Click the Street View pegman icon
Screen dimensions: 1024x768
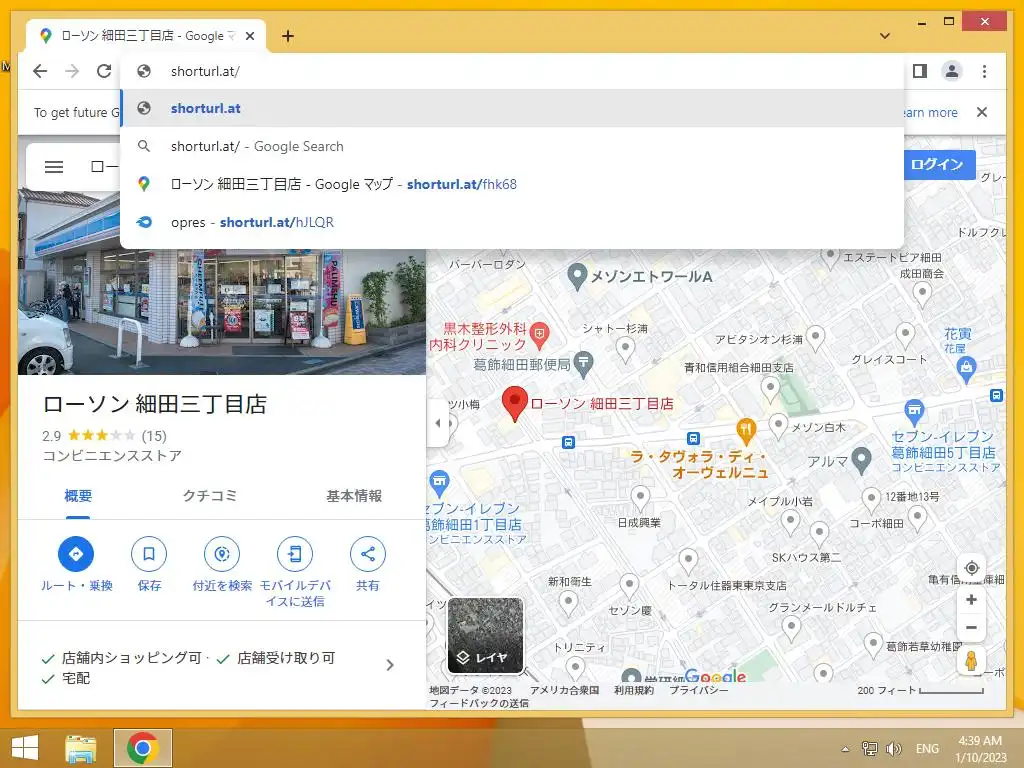[971, 660]
